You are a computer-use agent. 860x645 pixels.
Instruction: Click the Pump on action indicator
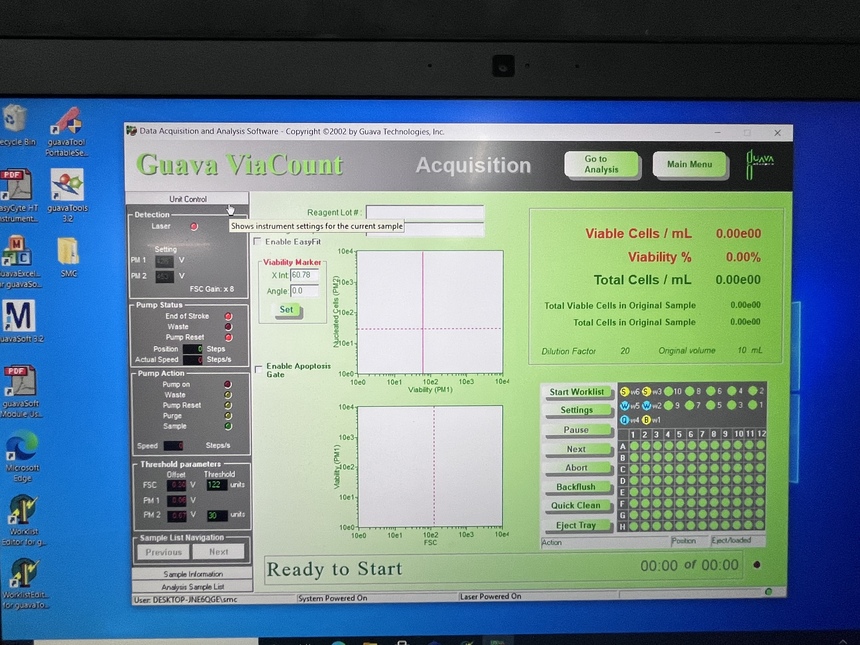click(x=228, y=383)
